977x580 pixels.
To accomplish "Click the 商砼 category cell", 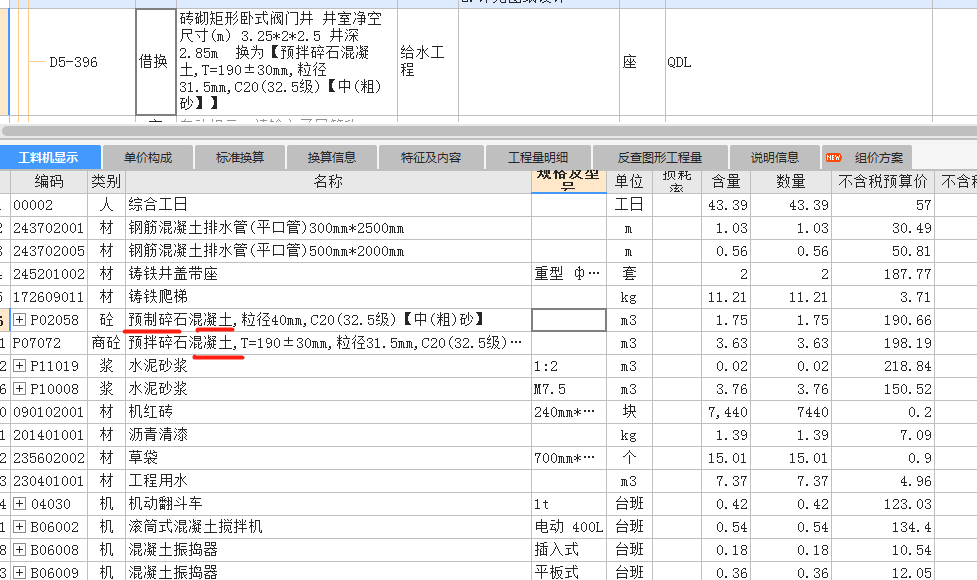I will (x=106, y=343).
